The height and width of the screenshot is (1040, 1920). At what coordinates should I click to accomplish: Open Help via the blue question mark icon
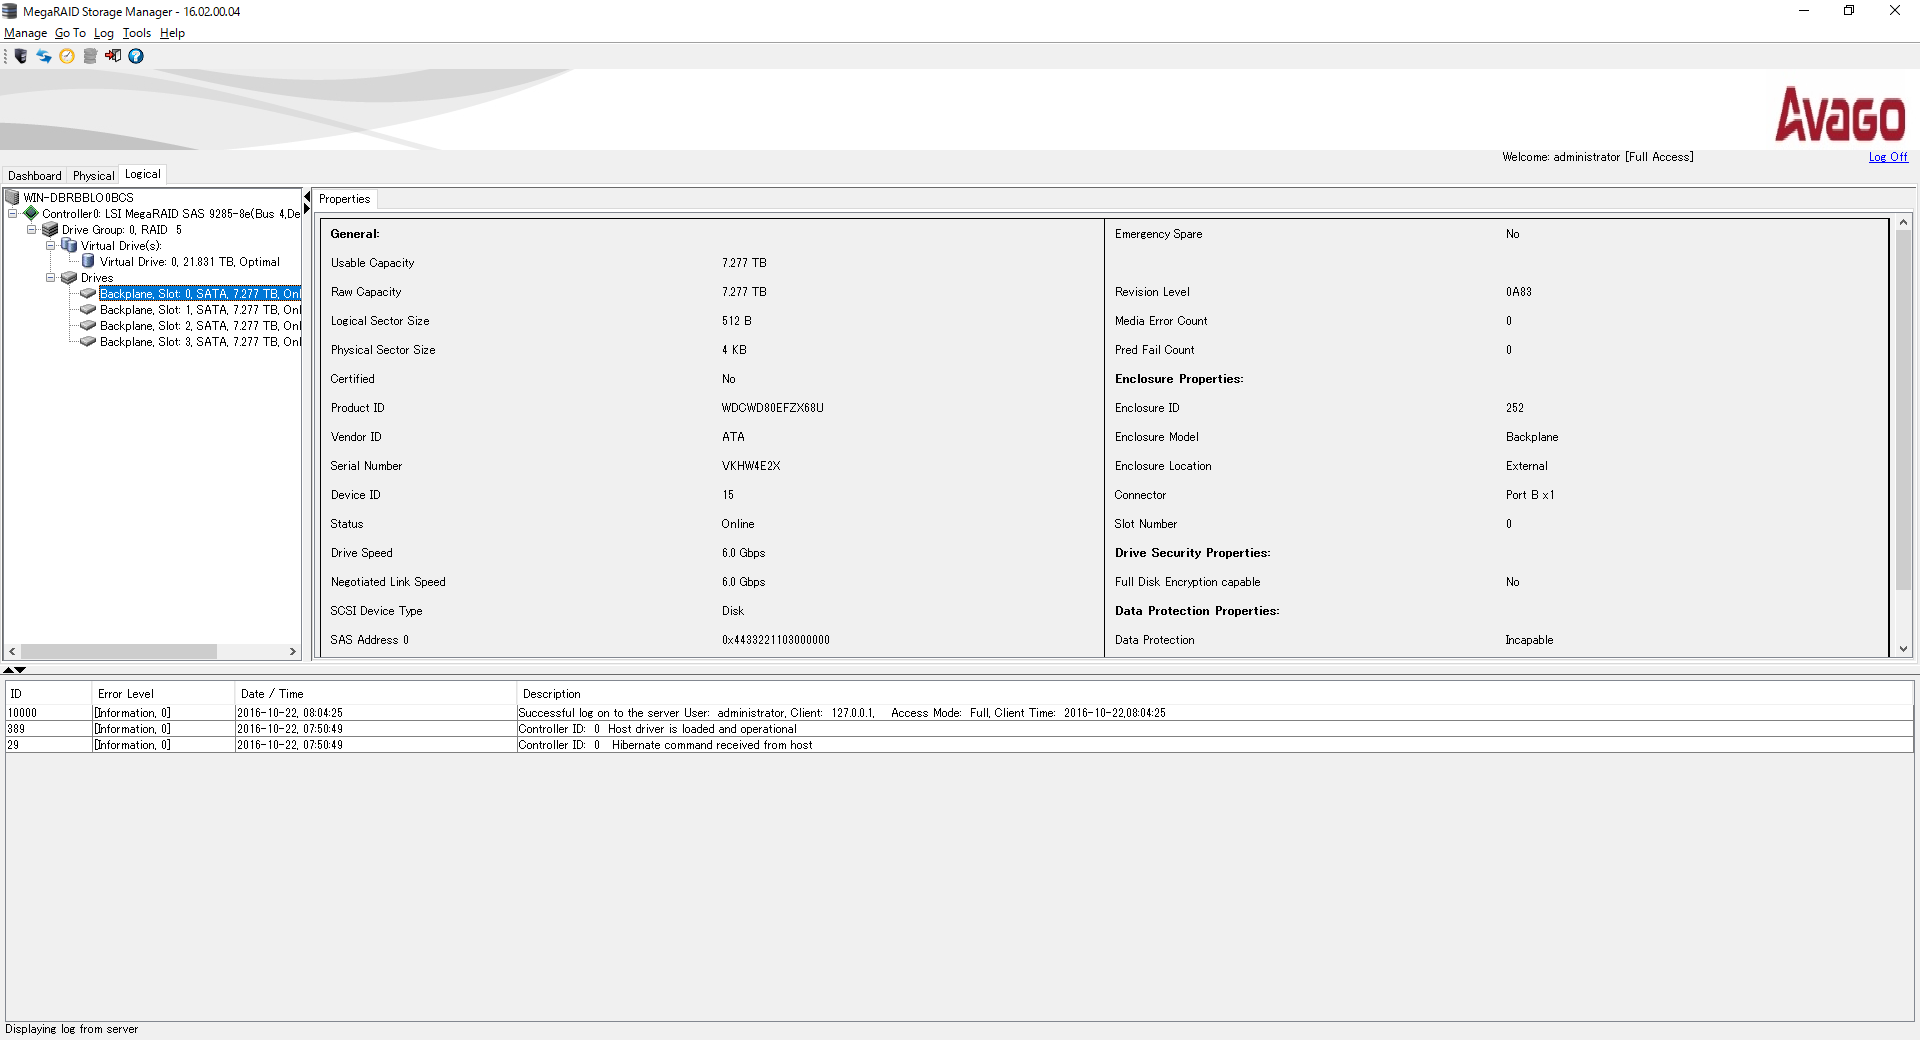136,56
